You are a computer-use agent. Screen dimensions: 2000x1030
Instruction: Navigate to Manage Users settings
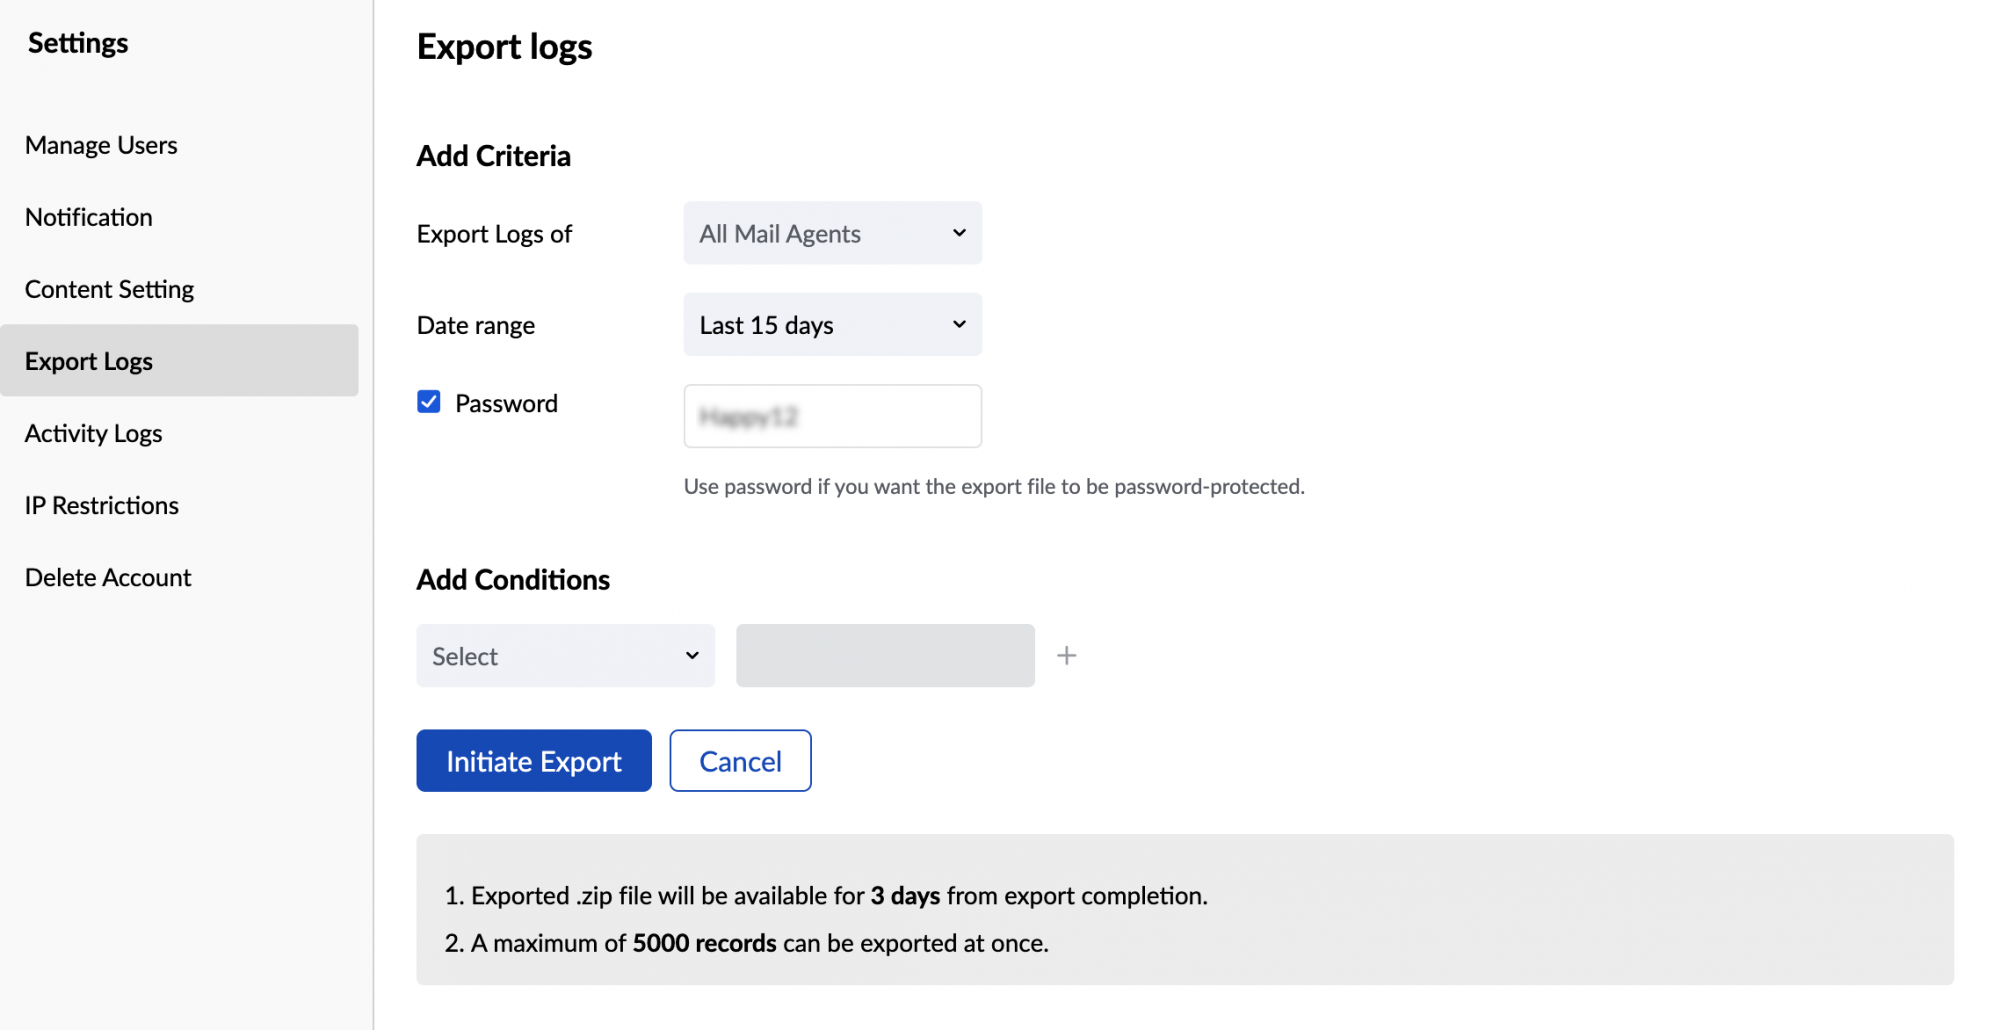(100, 144)
